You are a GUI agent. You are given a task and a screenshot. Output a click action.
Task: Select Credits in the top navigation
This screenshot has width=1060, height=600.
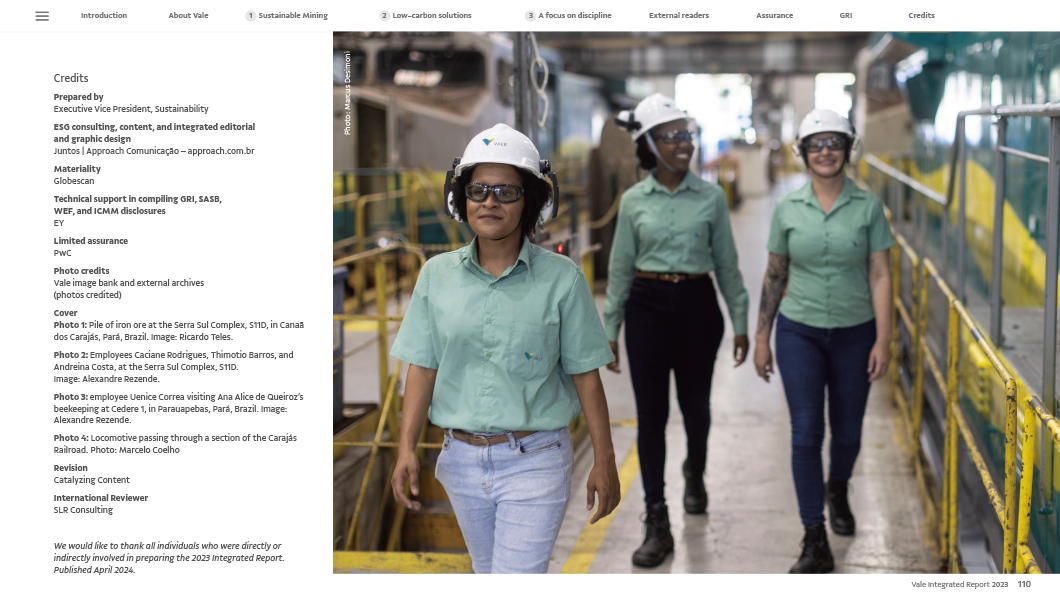[921, 16]
